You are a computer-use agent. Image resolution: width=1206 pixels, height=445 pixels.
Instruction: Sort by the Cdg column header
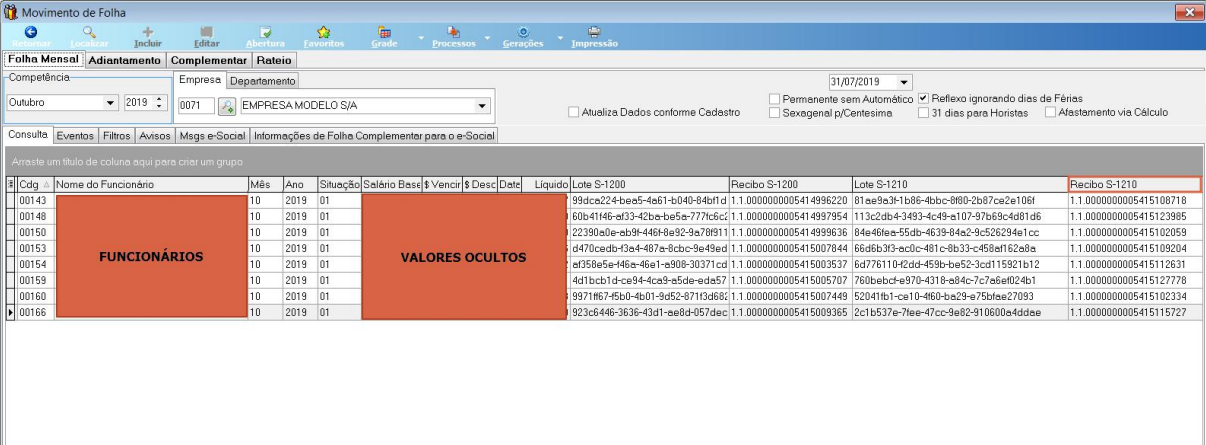(35, 185)
